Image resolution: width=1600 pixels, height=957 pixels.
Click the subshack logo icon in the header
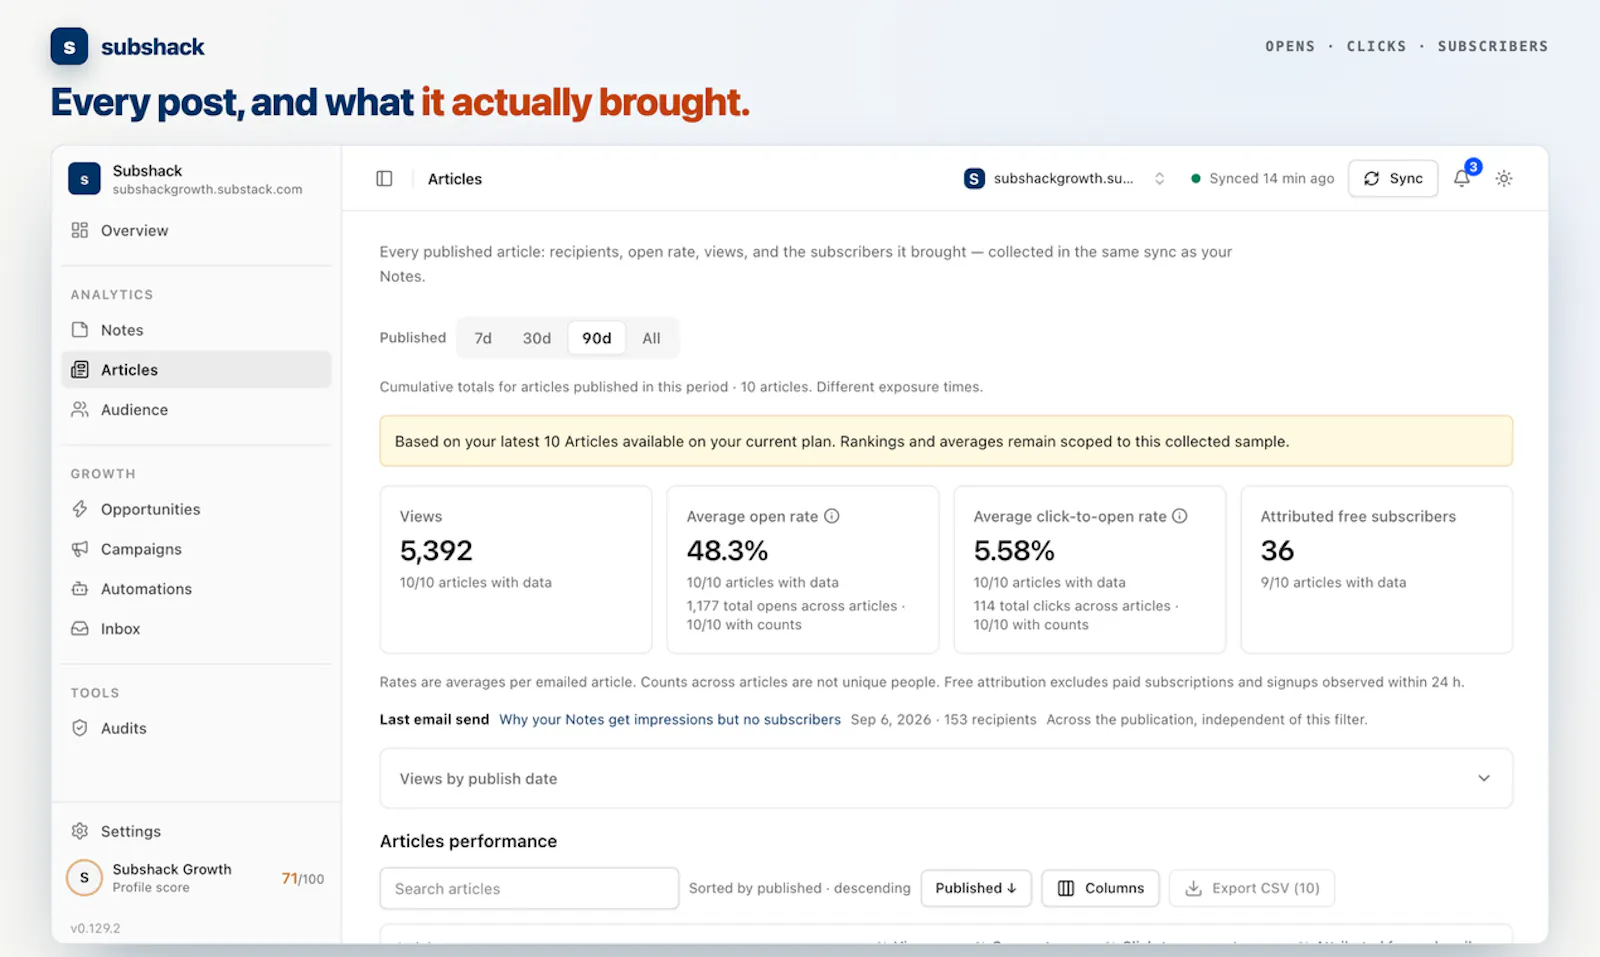pyautogui.click(x=69, y=46)
